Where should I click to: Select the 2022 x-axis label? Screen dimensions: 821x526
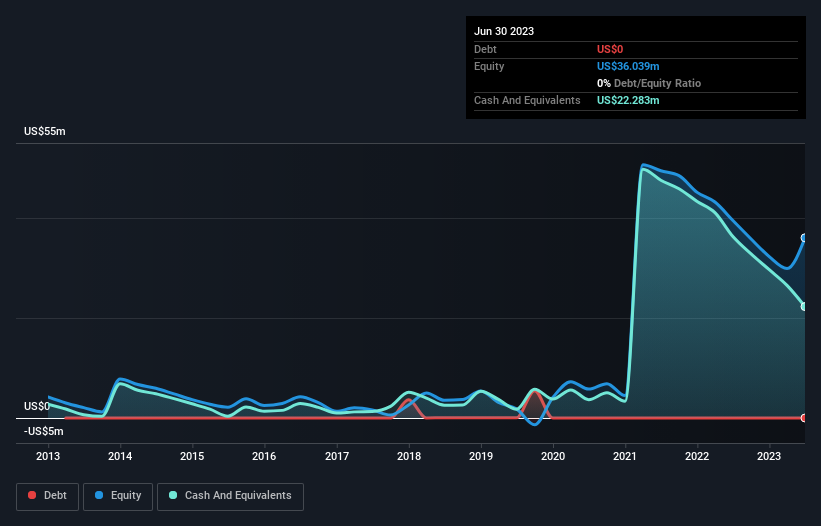pos(697,456)
